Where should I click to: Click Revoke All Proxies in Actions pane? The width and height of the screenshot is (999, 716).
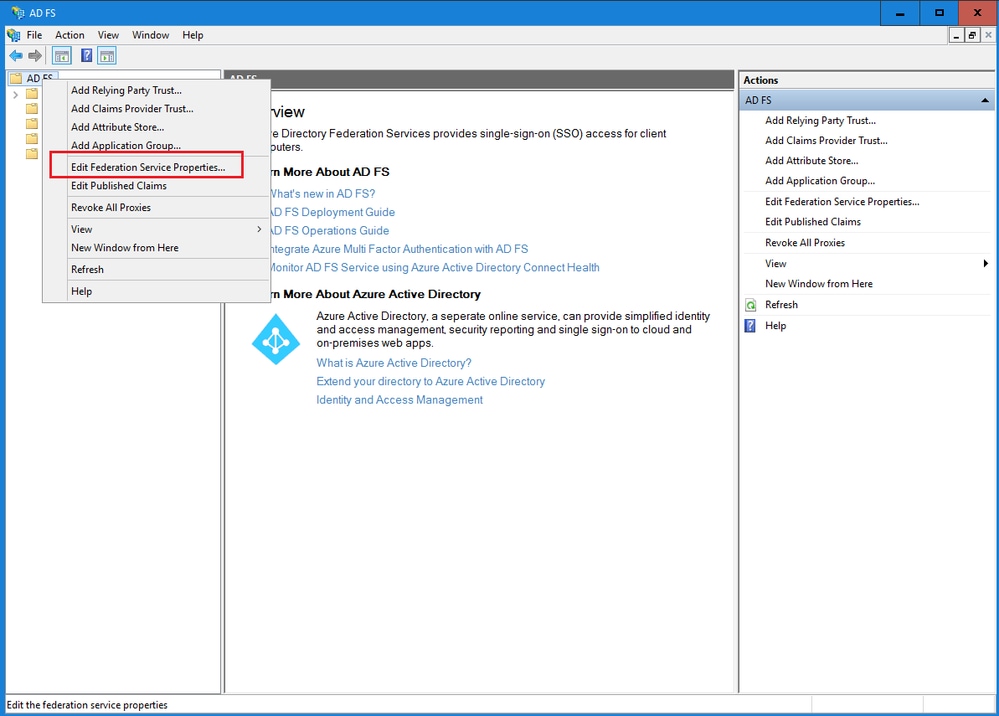805,243
